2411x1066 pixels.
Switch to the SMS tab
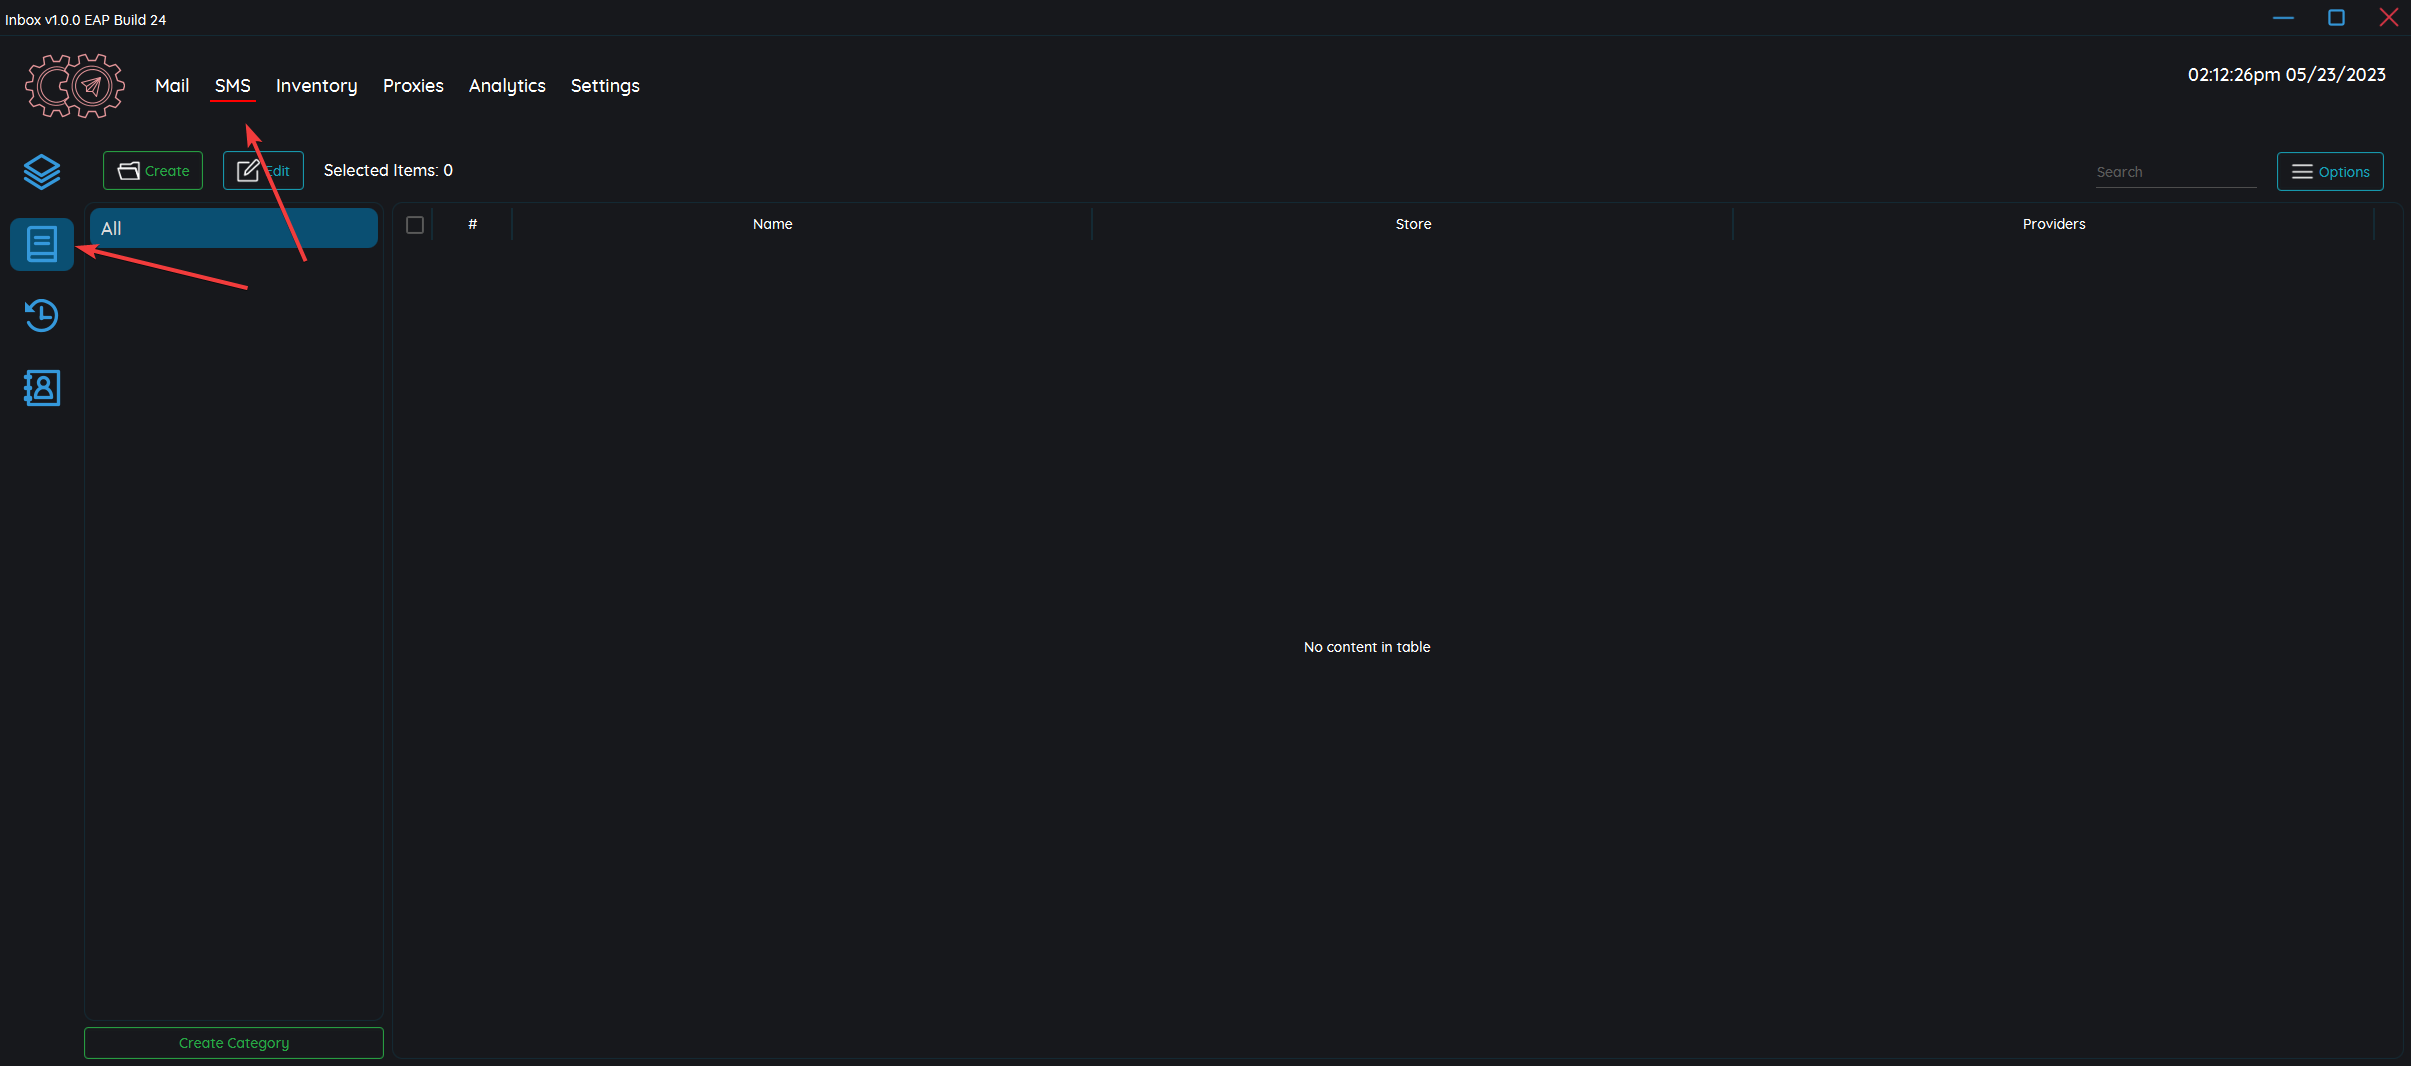(233, 86)
